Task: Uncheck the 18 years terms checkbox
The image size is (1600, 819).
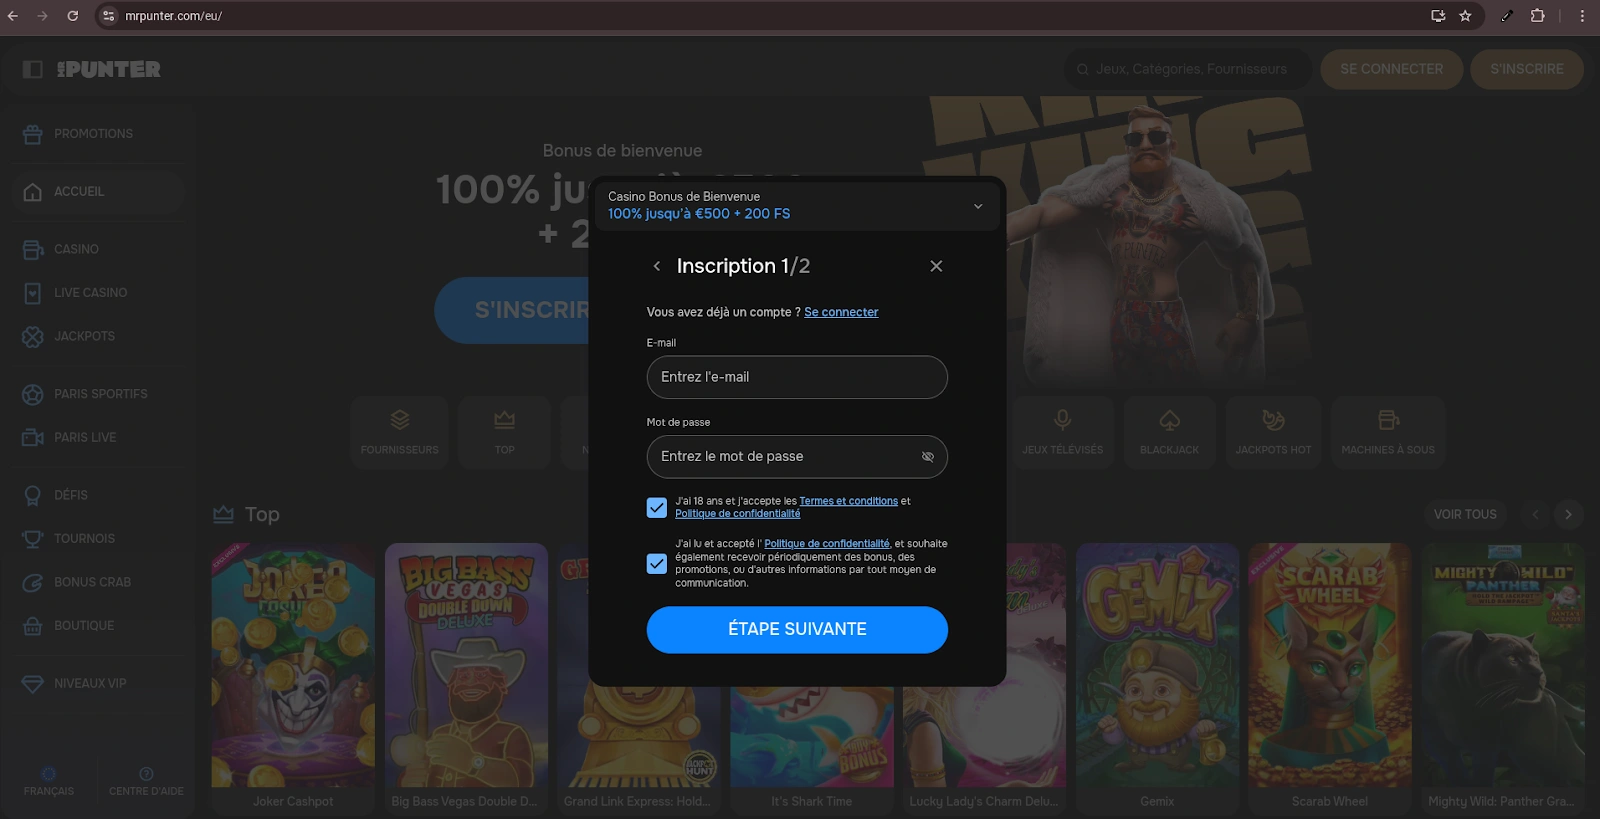Action: 657,508
